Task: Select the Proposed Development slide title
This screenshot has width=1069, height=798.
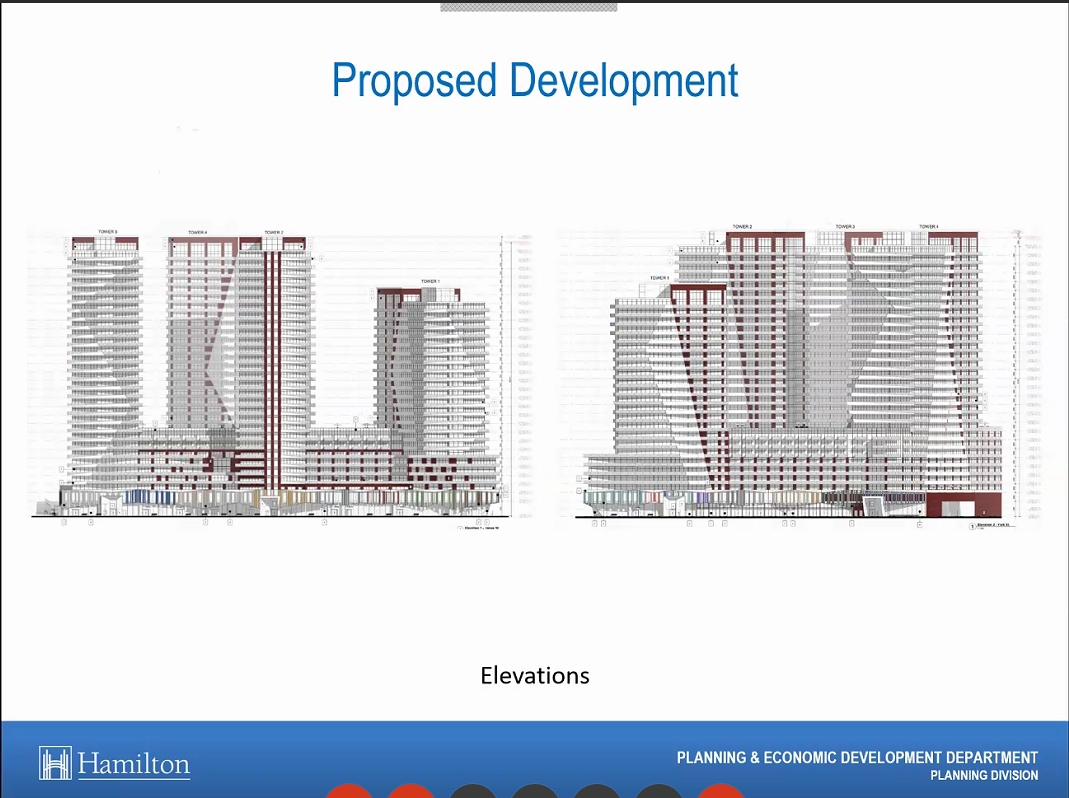Action: [535, 80]
